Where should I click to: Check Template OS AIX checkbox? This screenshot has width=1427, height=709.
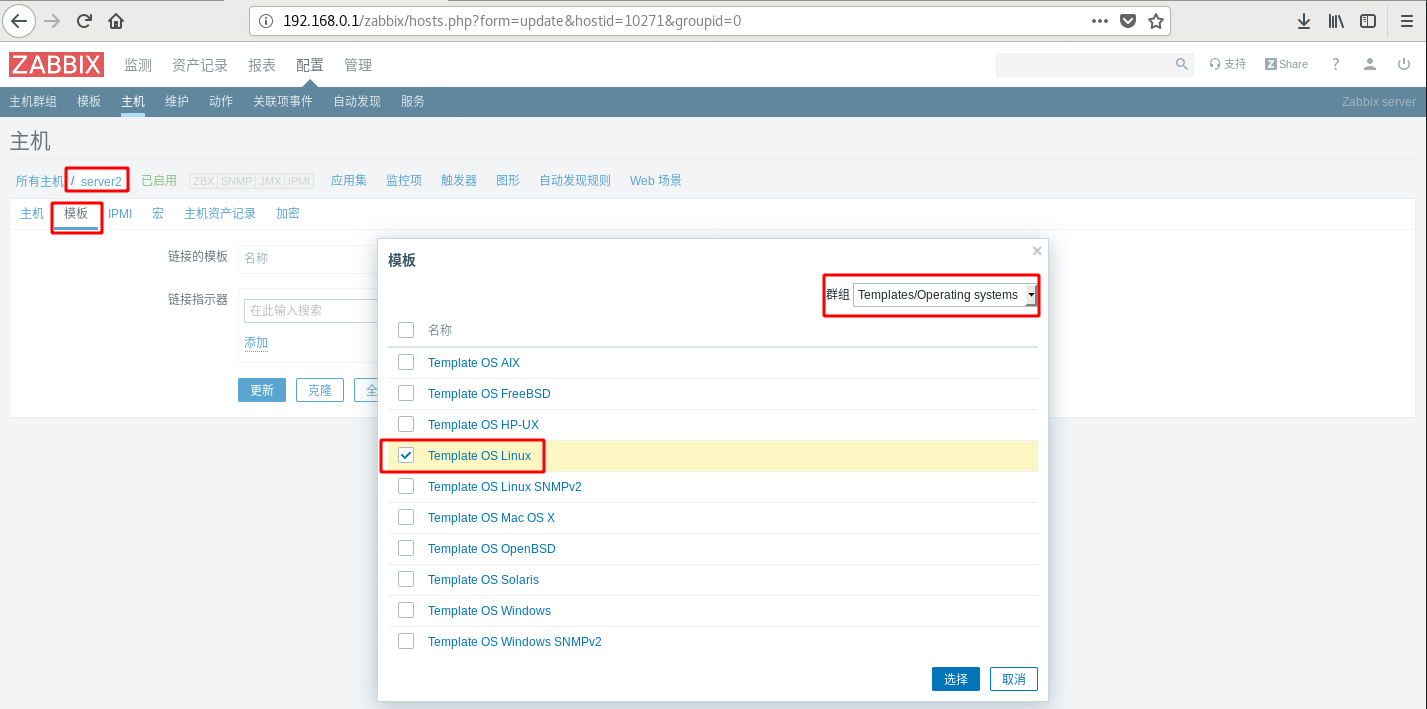pos(406,362)
